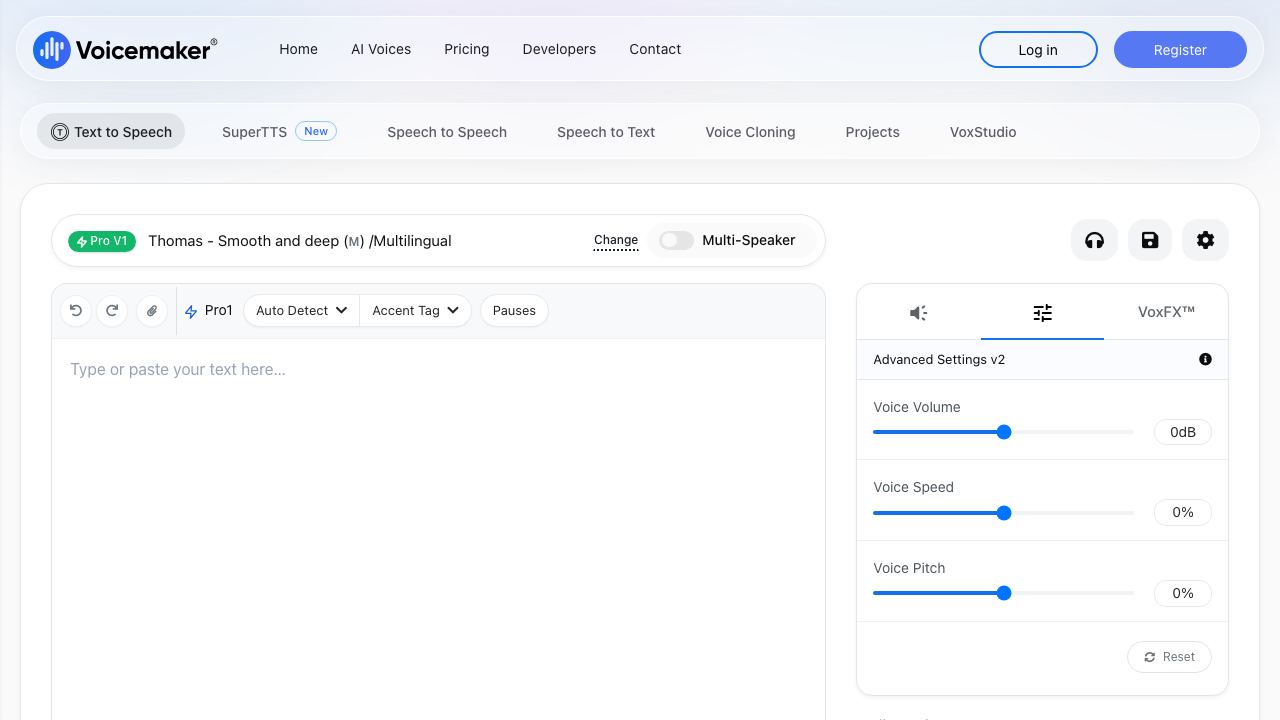Go to Speech to Speech tab
This screenshot has width=1280, height=720.
pos(447,132)
